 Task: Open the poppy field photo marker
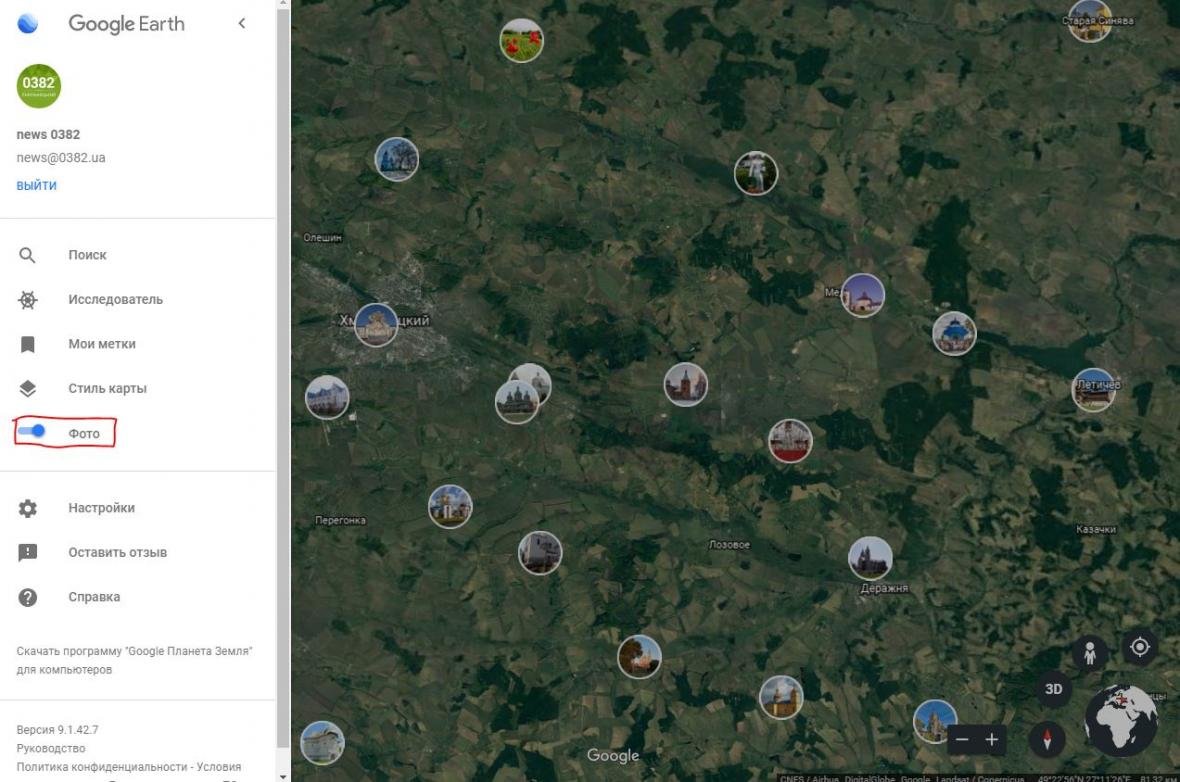pos(522,41)
